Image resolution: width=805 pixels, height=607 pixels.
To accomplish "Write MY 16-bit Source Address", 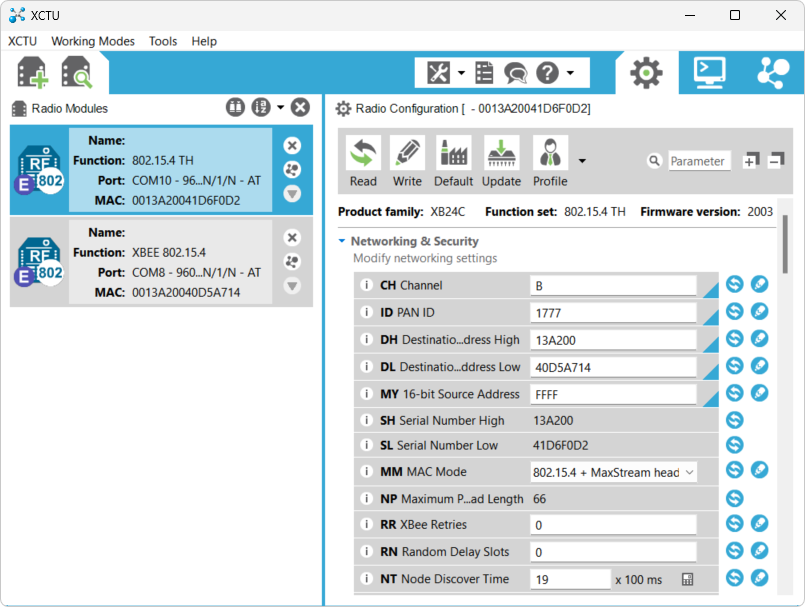I will click(759, 392).
